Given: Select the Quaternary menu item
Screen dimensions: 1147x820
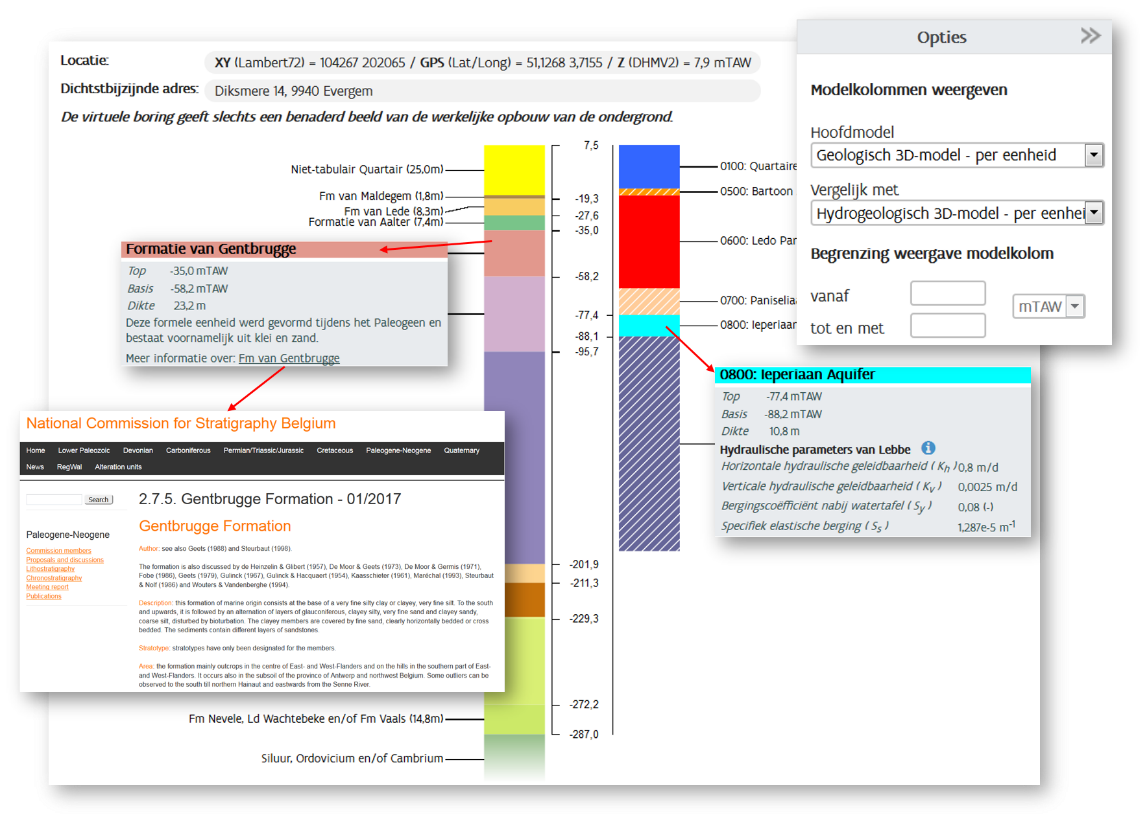Looking at the screenshot, I should click(x=462, y=451).
